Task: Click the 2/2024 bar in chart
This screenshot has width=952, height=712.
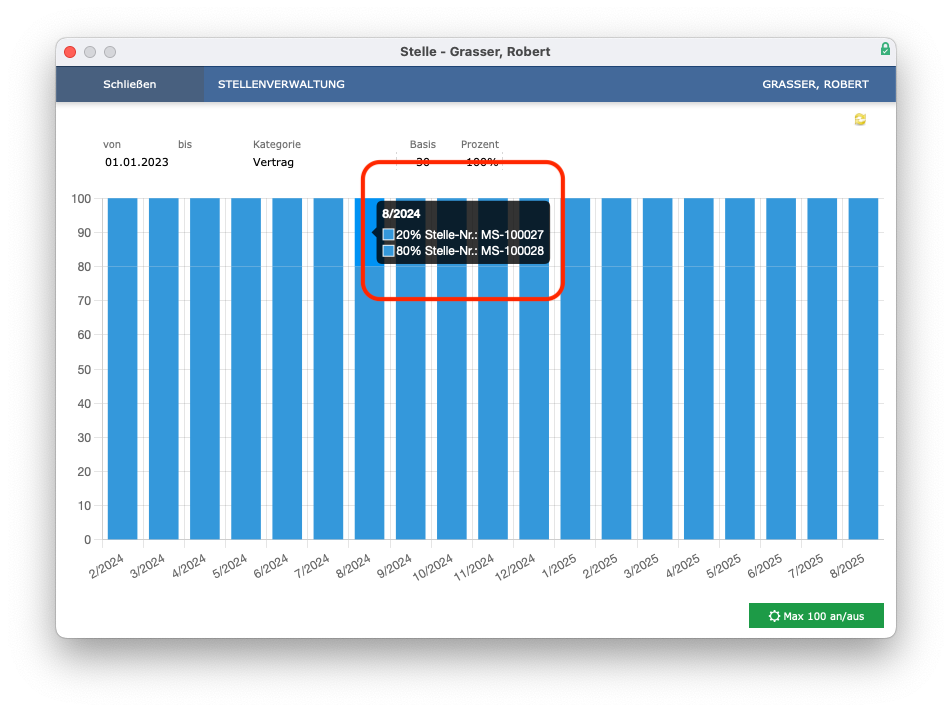Action: (x=123, y=368)
